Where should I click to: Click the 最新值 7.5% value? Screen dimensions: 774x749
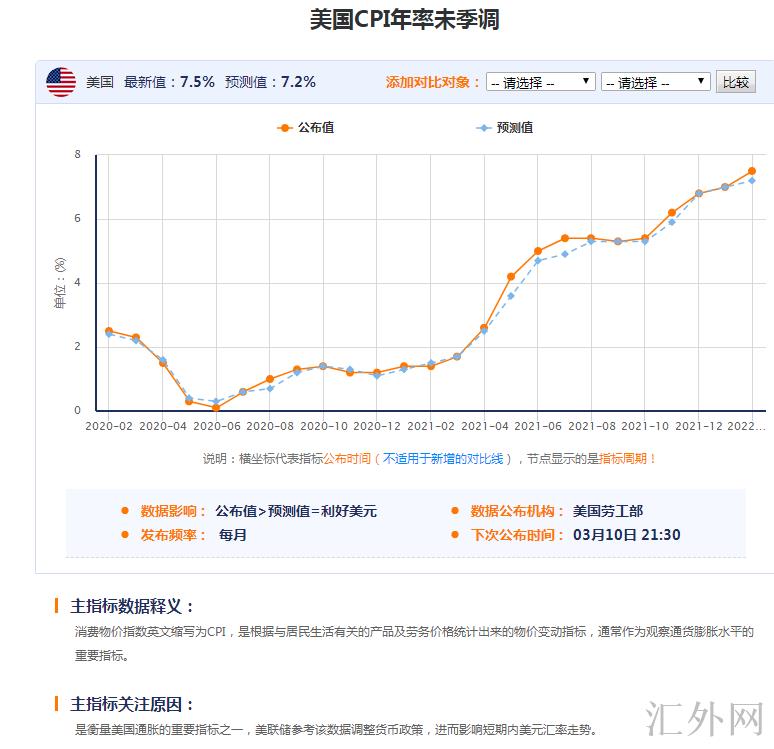pyautogui.click(x=196, y=82)
